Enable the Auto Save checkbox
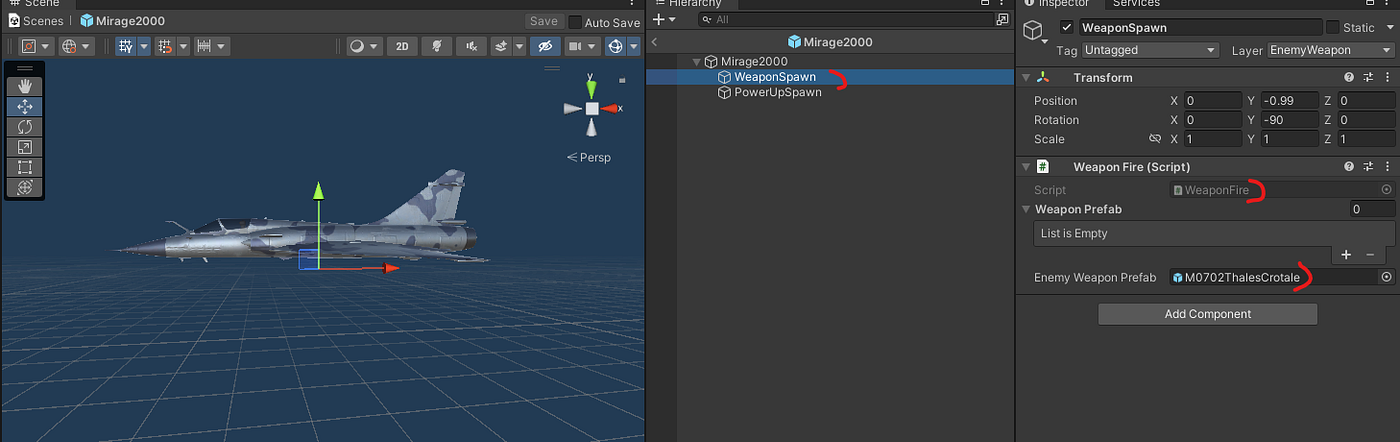Image resolution: width=1400 pixels, height=442 pixels. pyautogui.click(x=575, y=22)
